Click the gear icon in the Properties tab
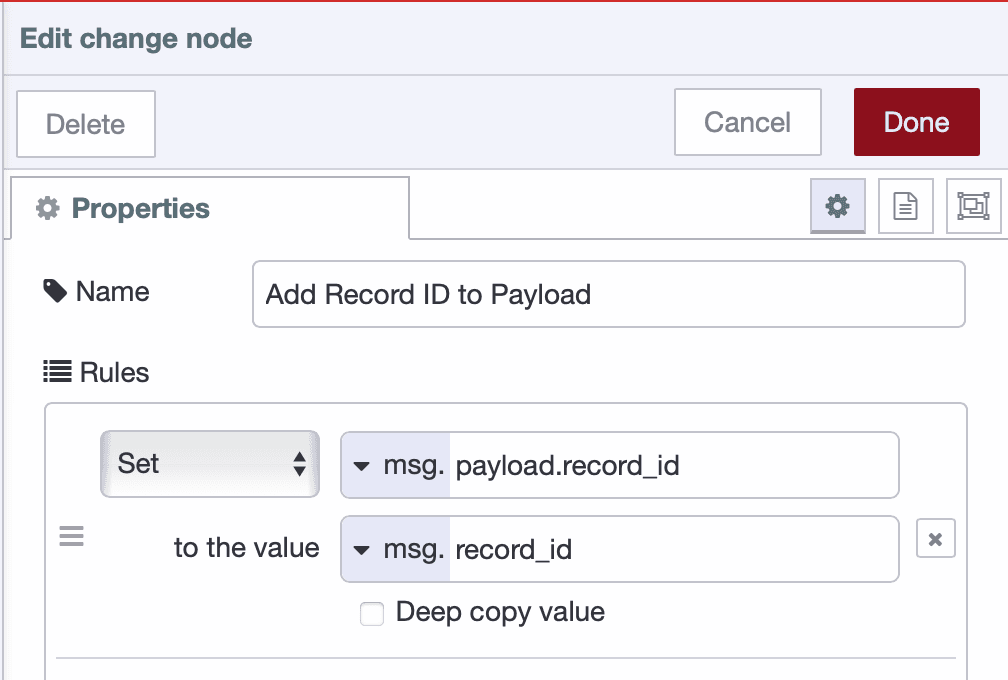Viewport: 1008px width, 680px height. 47,208
